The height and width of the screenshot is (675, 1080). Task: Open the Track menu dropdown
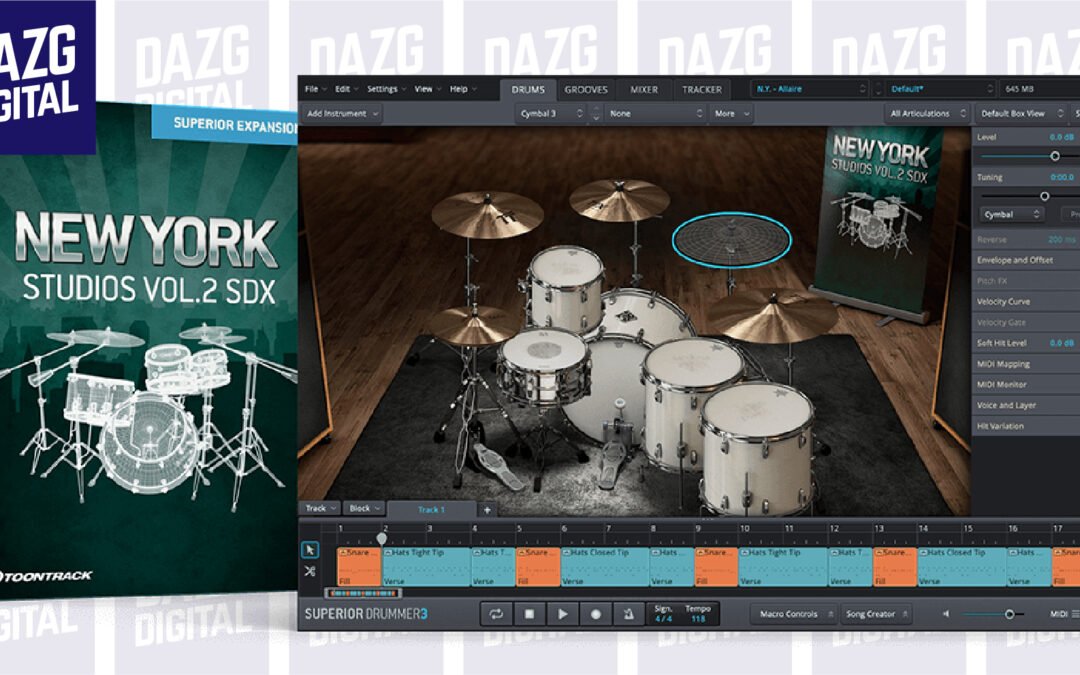[320, 508]
